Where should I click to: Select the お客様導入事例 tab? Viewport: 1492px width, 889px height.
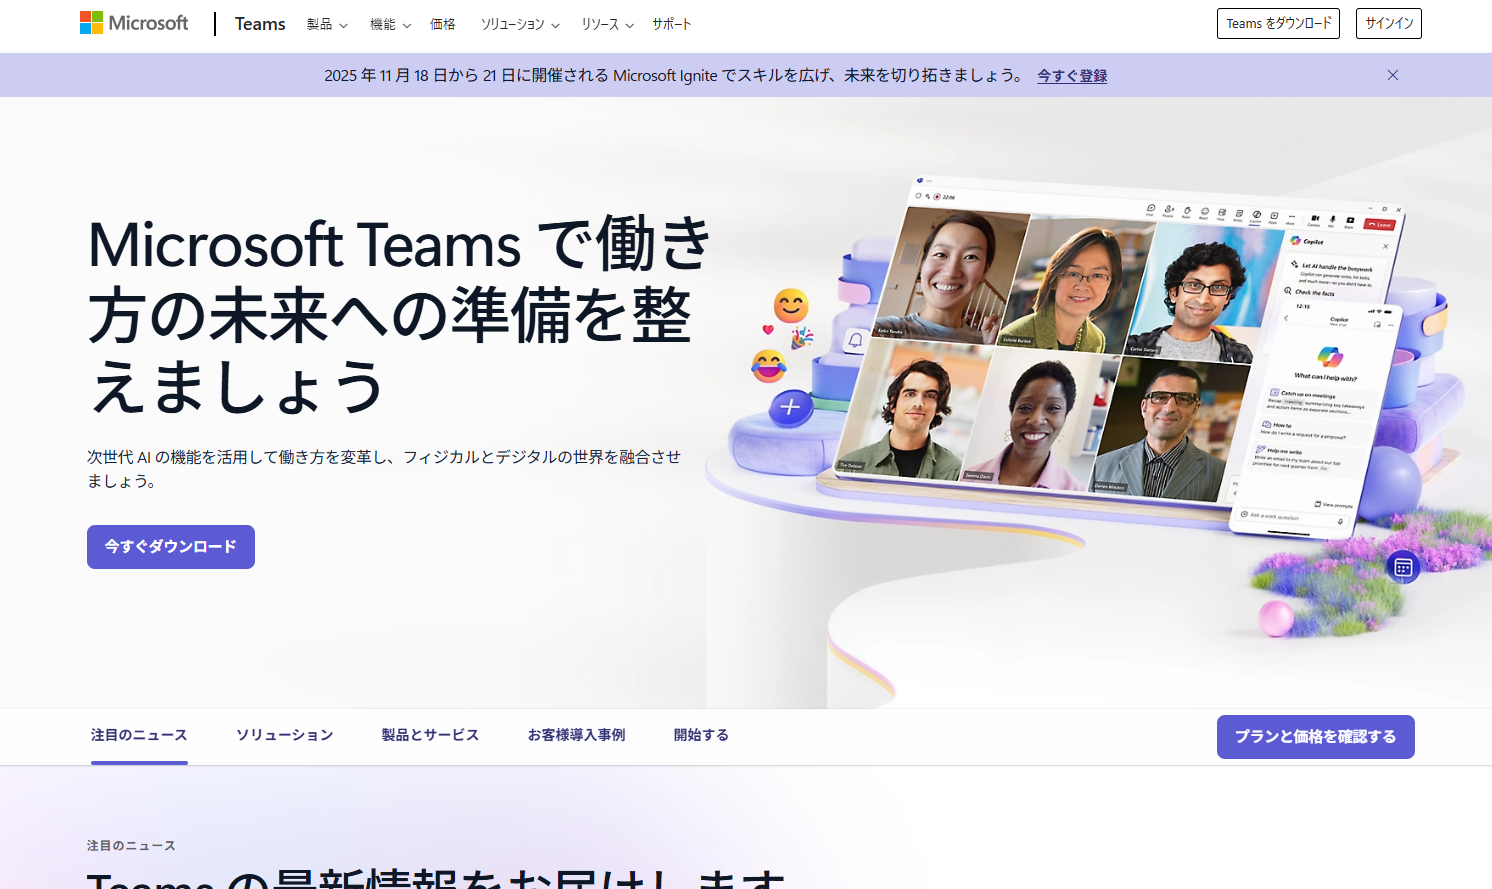coord(576,735)
